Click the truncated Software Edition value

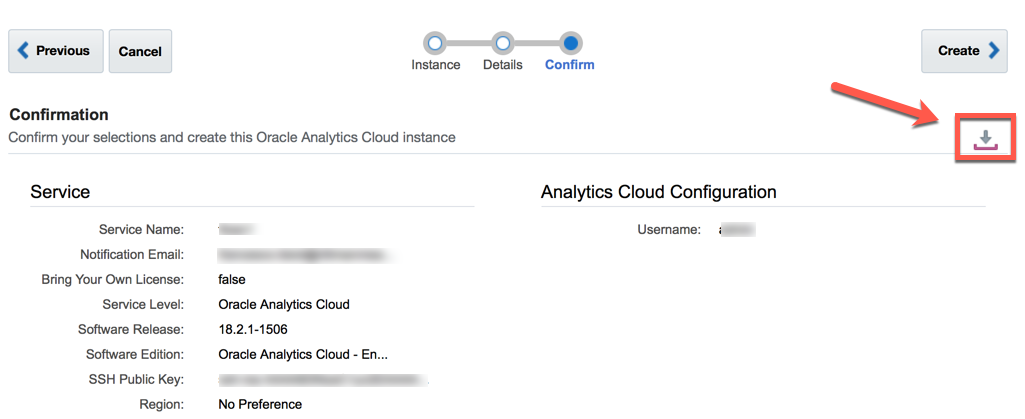pyautogui.click(x=303, y=354)
